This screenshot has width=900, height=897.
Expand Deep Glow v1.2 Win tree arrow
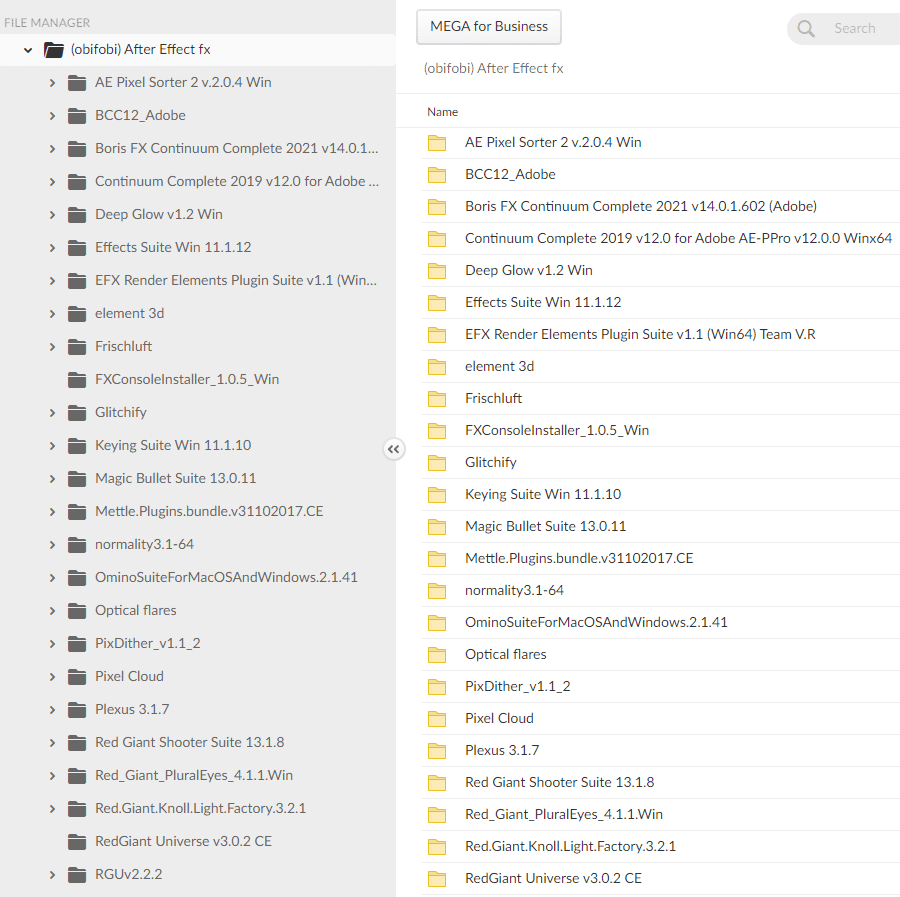[x=52, y=215]
